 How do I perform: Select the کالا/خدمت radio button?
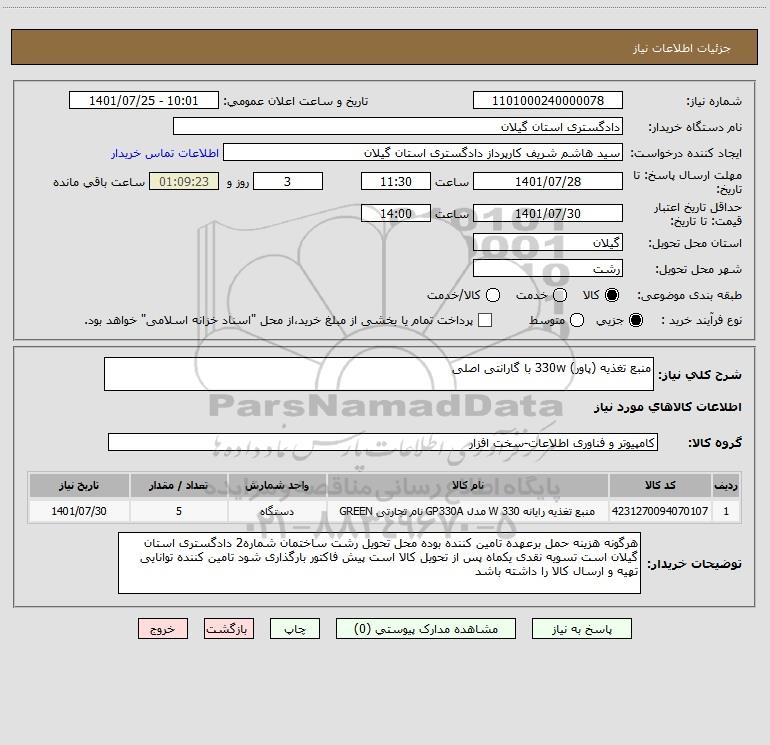point(493,295)
